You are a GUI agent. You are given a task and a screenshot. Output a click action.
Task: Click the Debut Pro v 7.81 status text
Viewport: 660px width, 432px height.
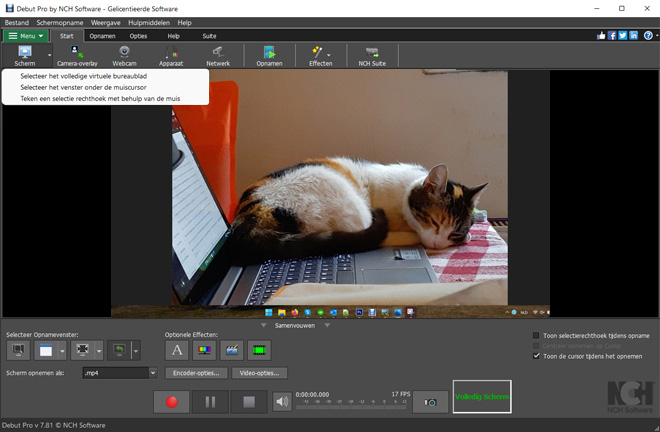point(54,425)
